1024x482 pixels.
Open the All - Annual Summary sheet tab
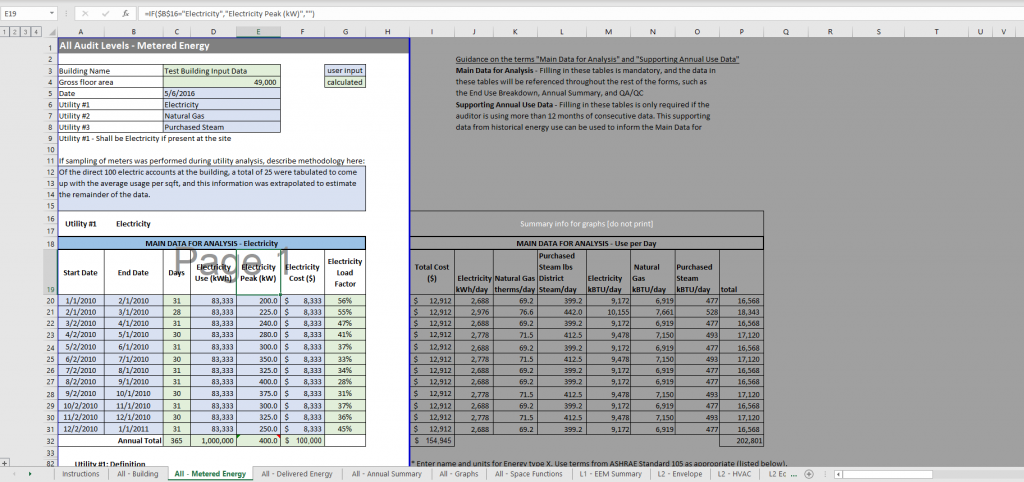[x=386, y=474]
